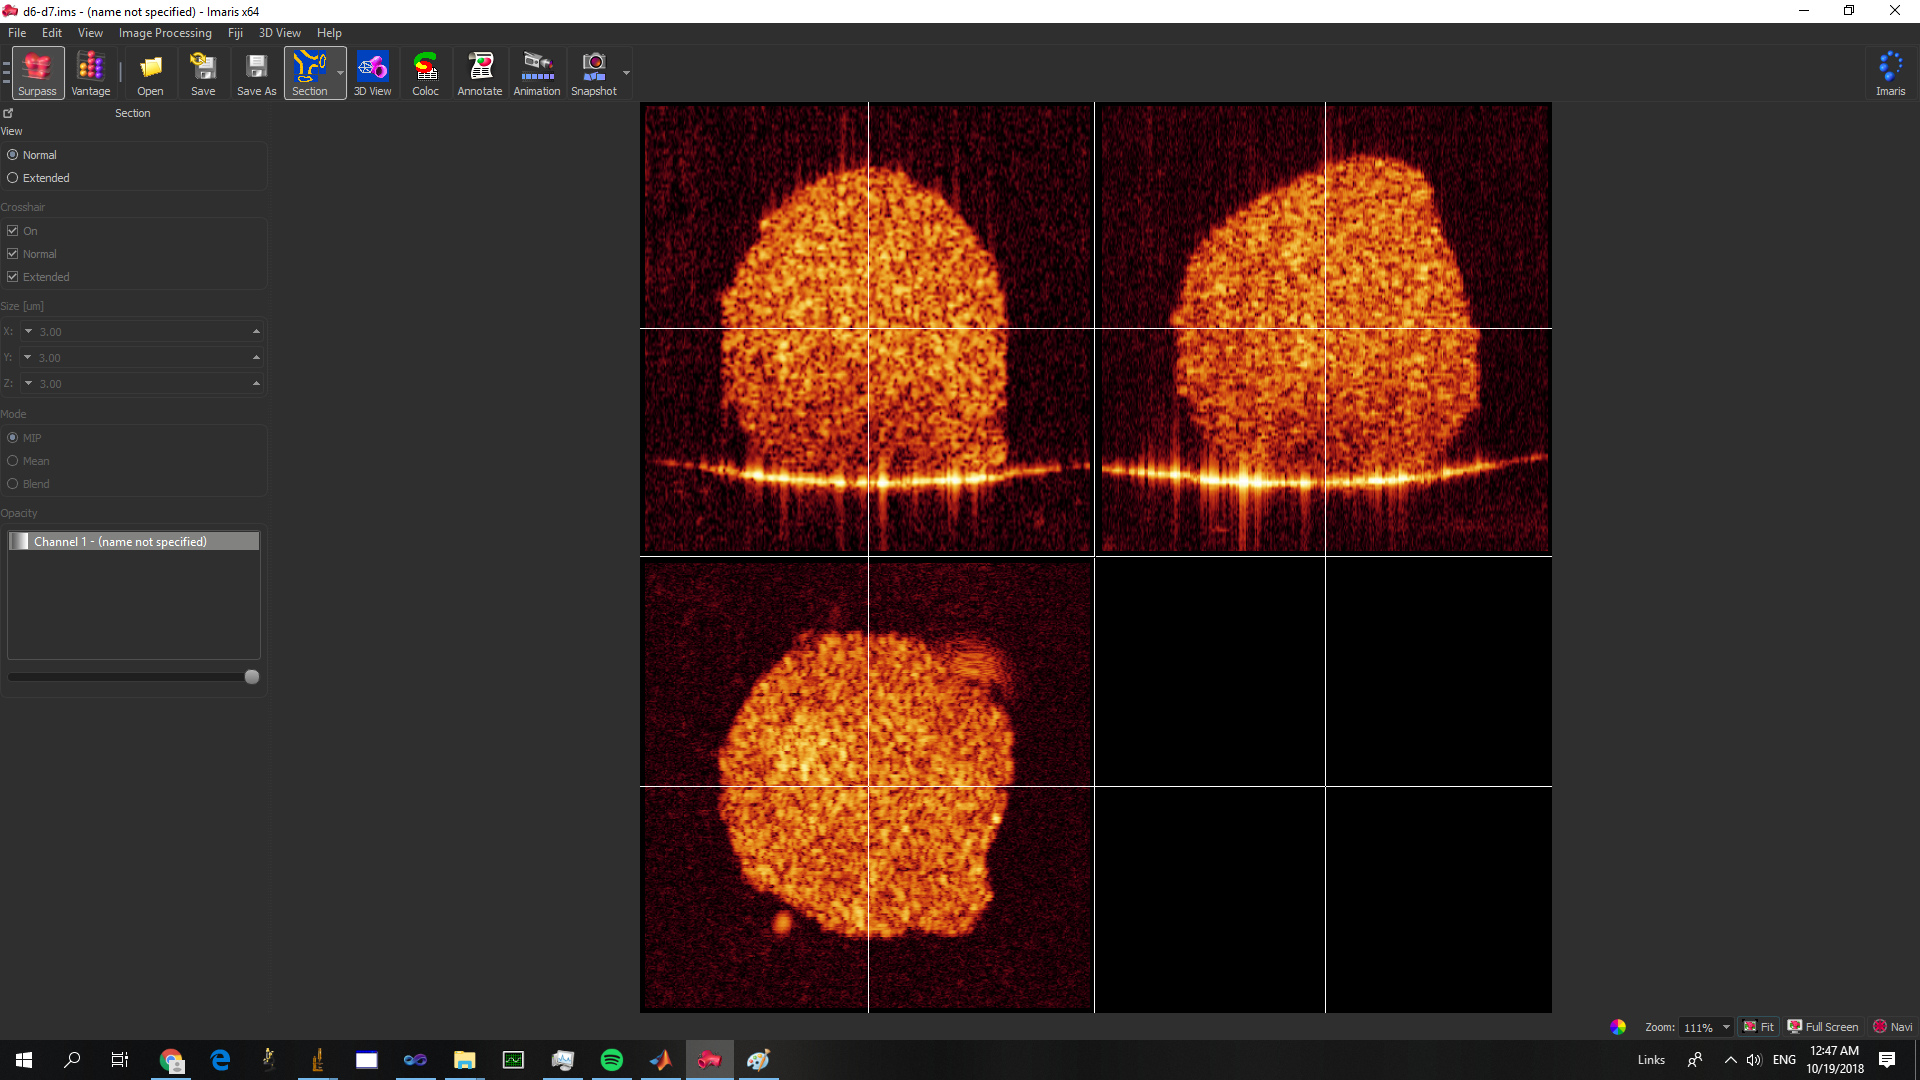
Task: Expand the Section button dropdown arrow
Action: coord(340,73)
